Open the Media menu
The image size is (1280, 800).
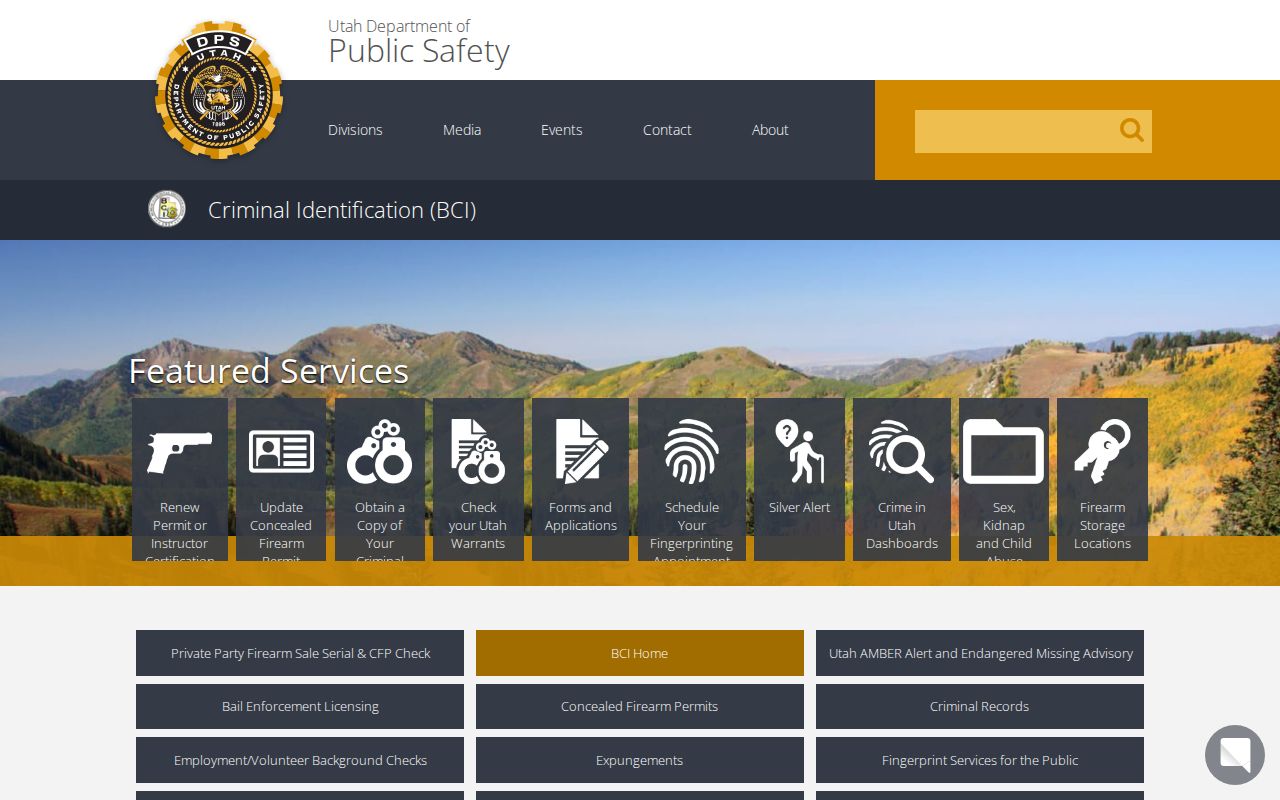click(462, 130)
